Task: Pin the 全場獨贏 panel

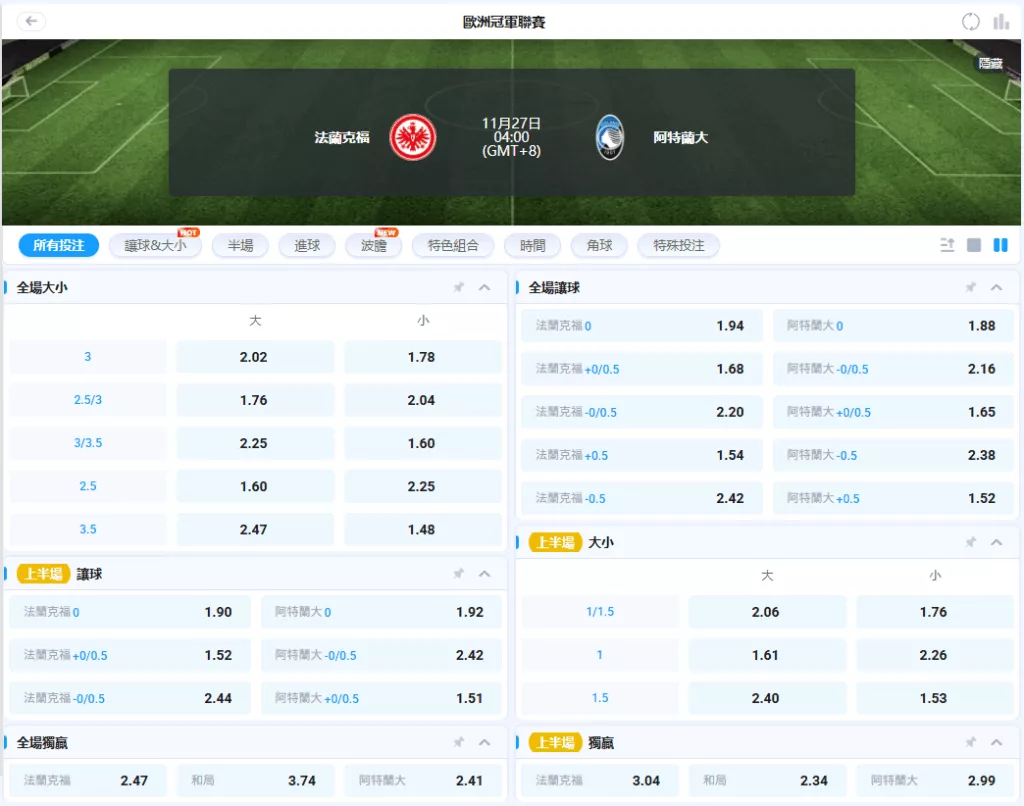Action: (x=459, y=743)
